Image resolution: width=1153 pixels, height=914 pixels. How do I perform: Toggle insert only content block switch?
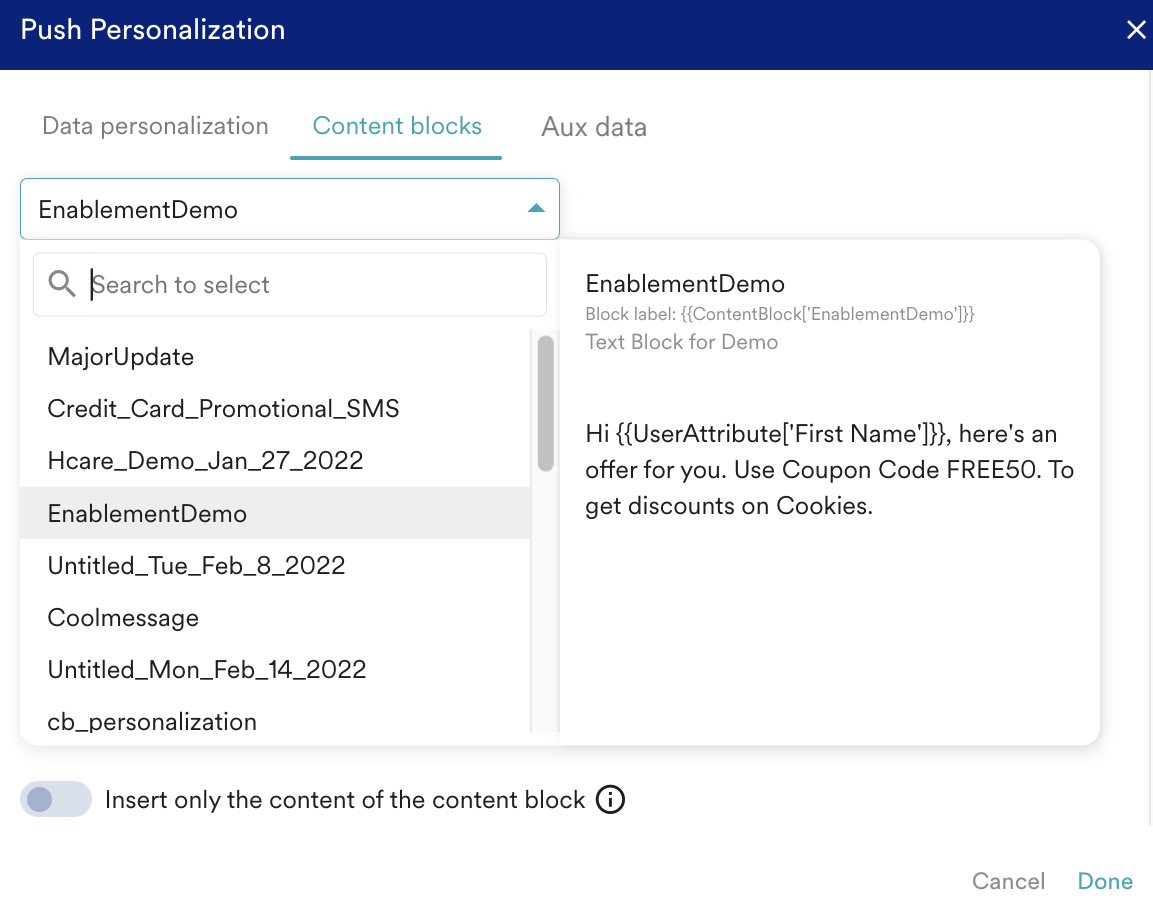pos(55,800)
